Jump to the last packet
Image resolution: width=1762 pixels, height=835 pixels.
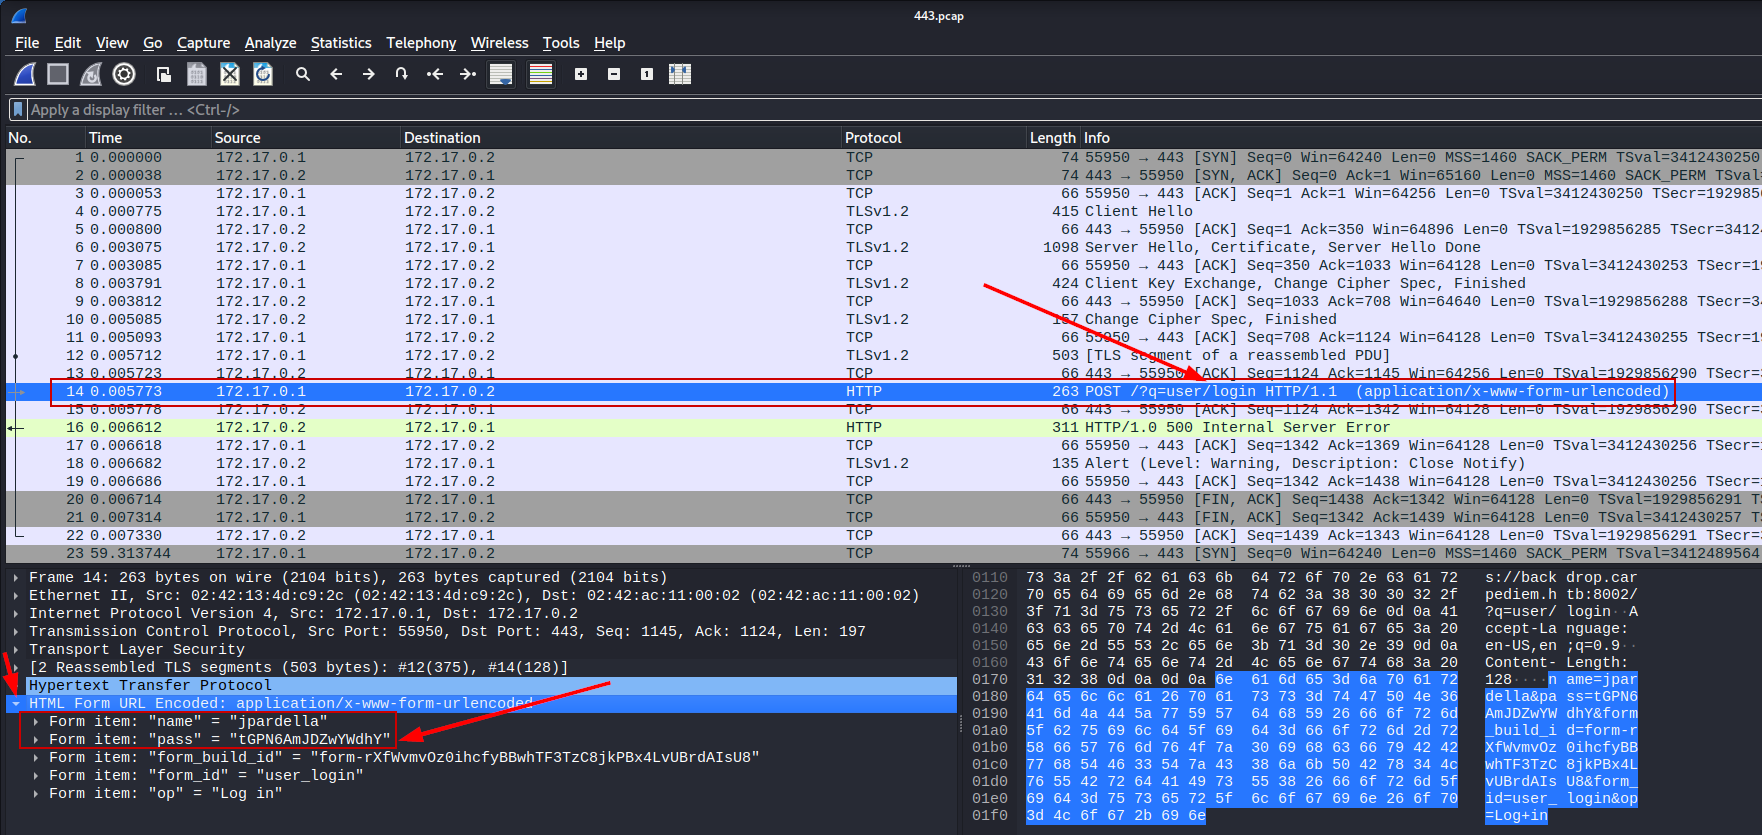point(468,74)
